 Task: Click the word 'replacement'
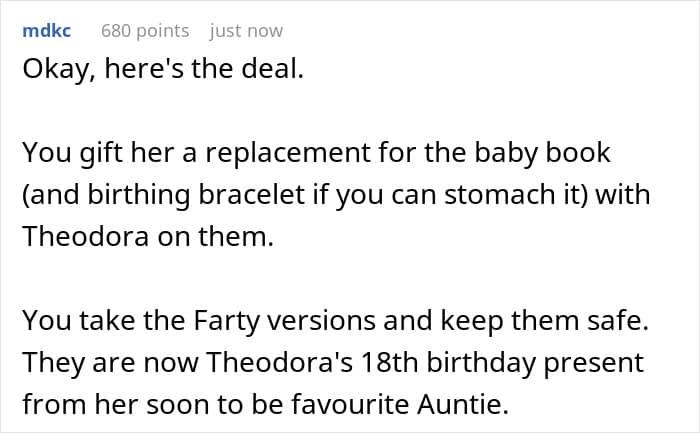[316, 157]
